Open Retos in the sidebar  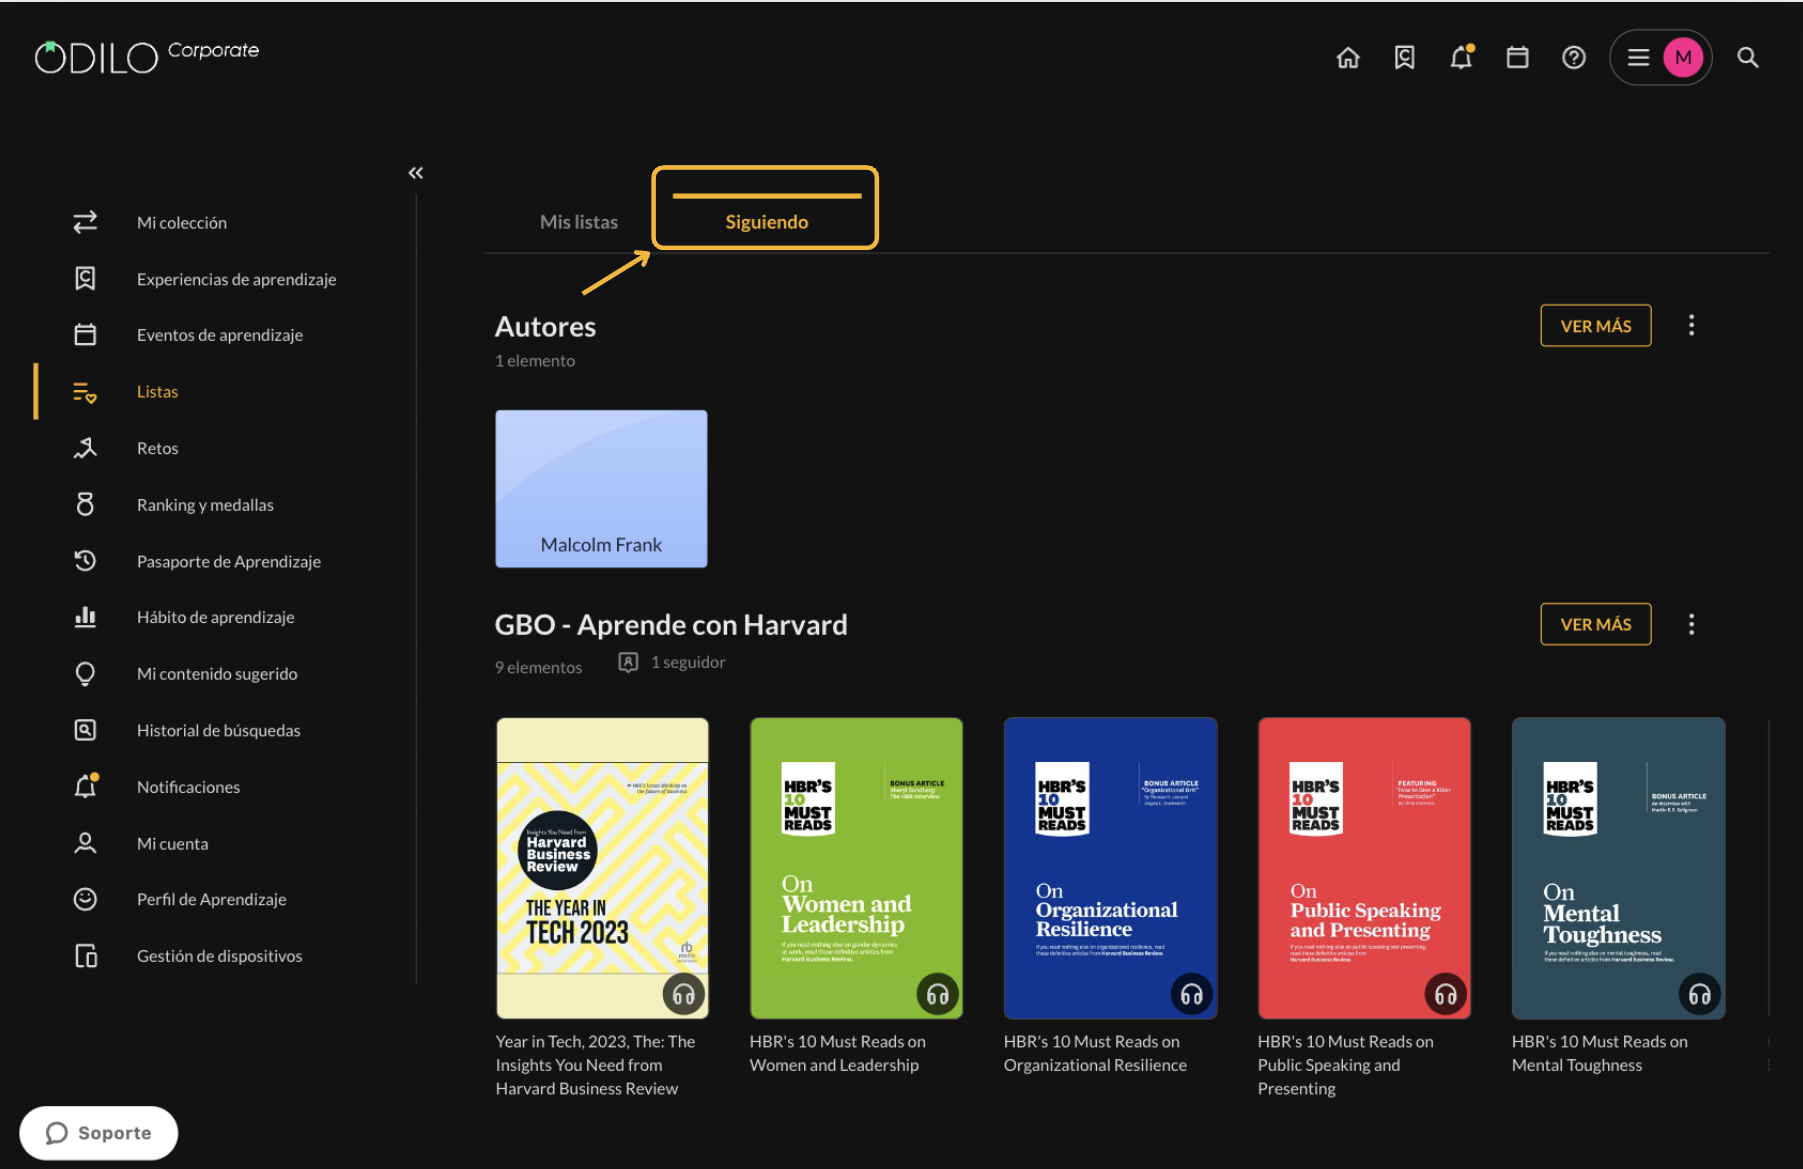coord(157,448)
